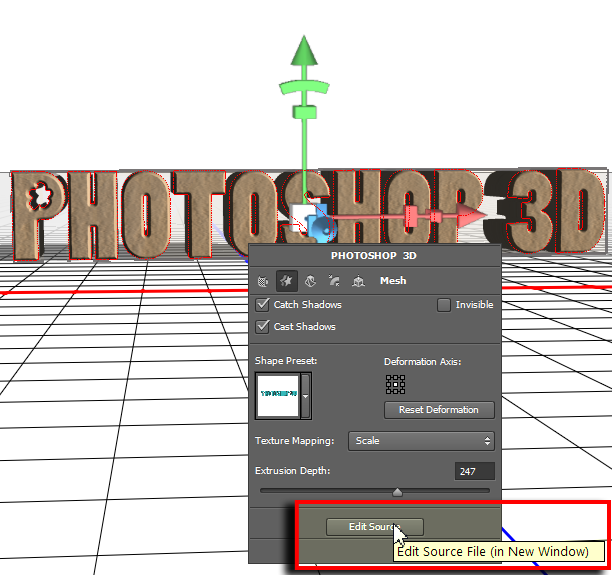Open the Cap properties icon
This screenshot has height=575, width=612.
(x=334, y=282)
